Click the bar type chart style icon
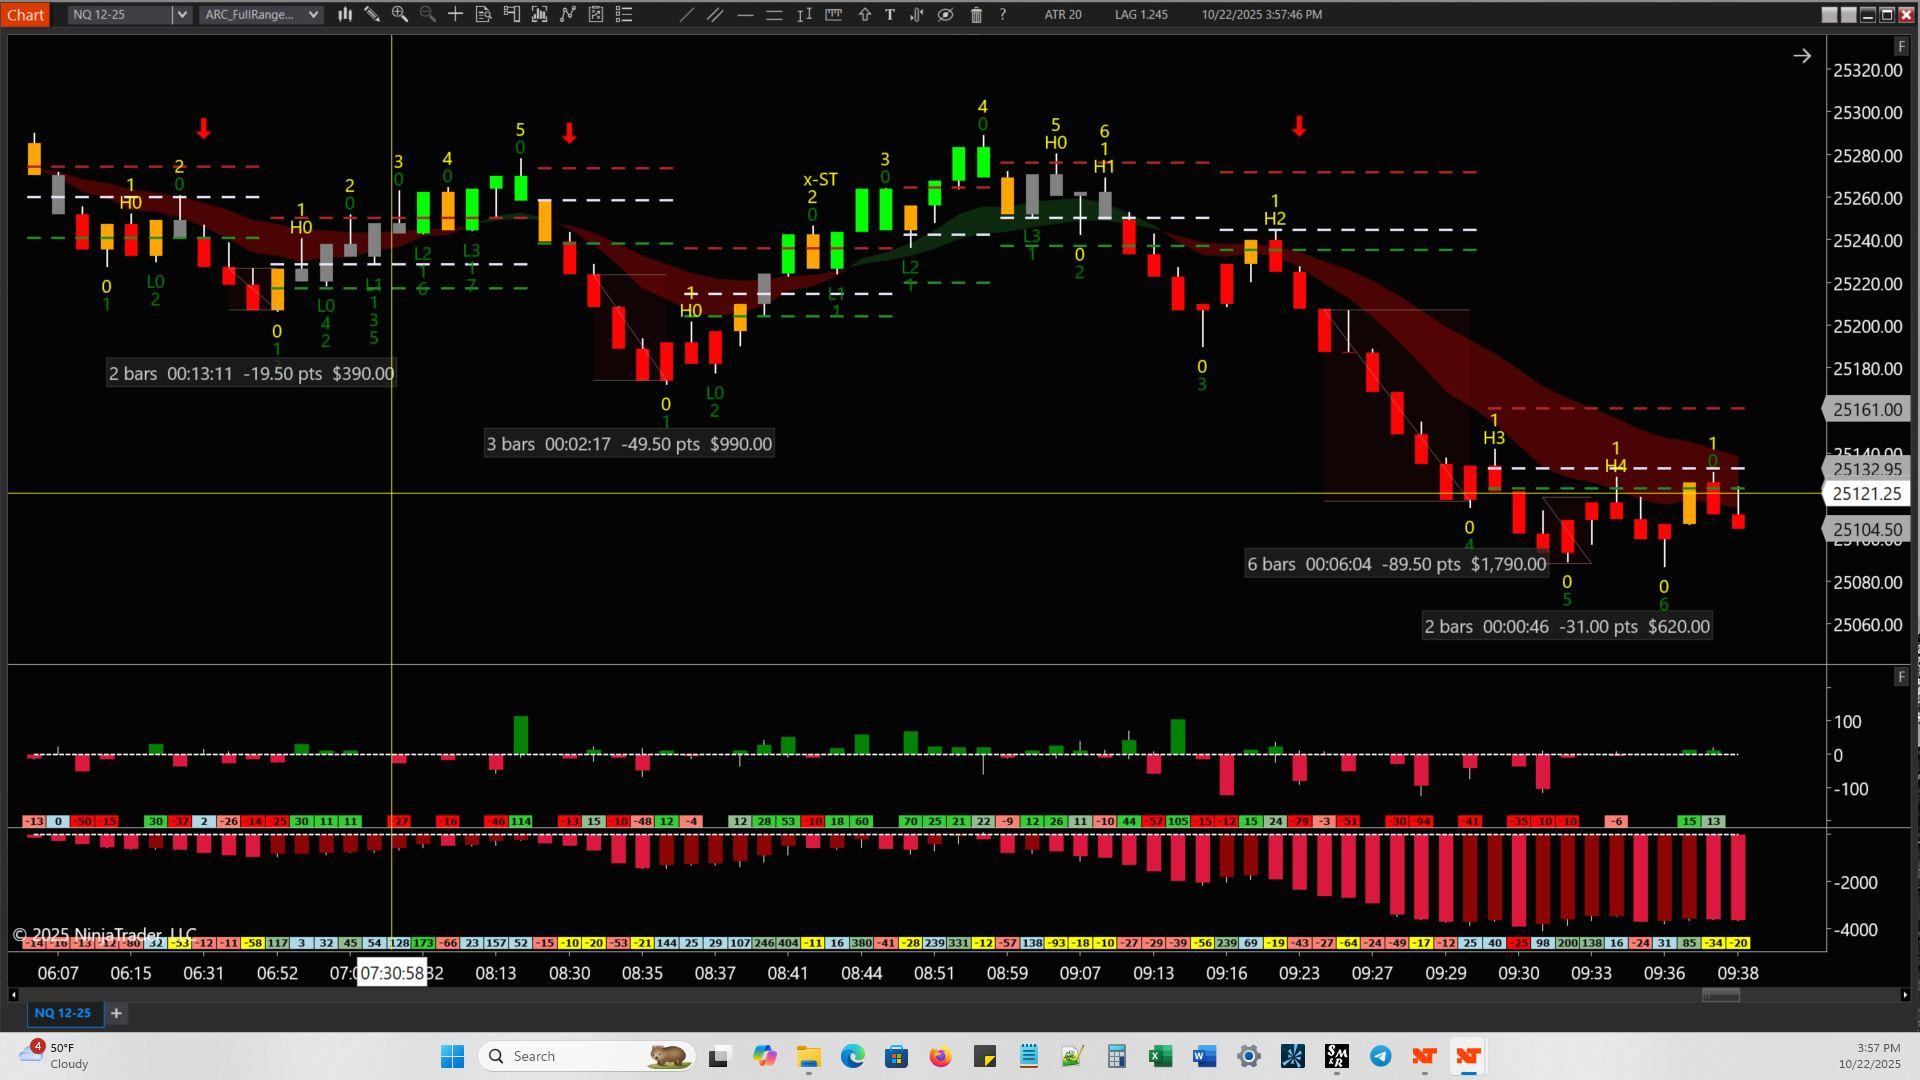Image resolution: width=1920 pixels, height=1080 pixels. click(x=345, y=14)
